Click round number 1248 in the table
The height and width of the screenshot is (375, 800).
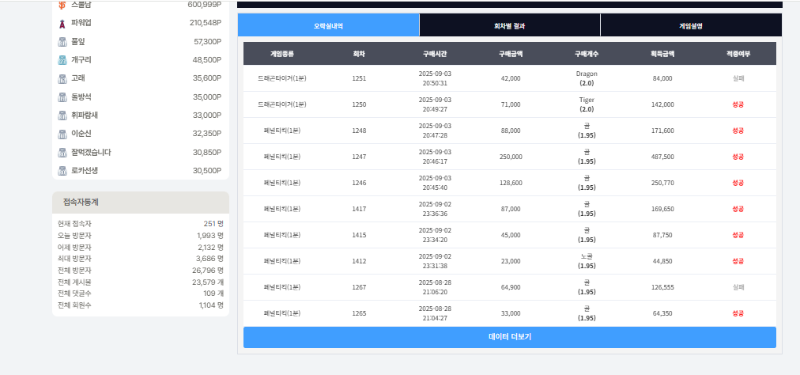click(359, 131)
